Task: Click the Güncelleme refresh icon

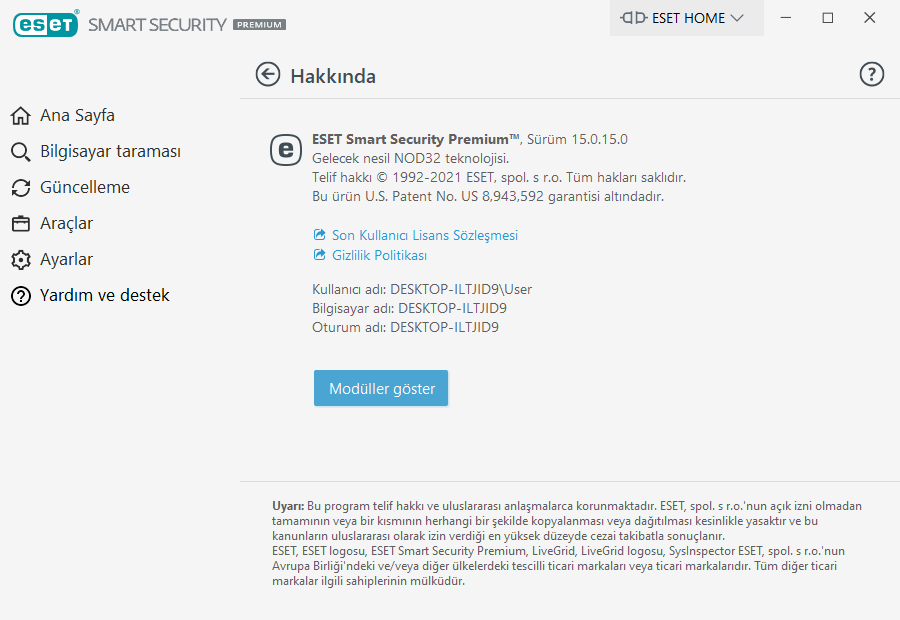Action: tap(20, 188)
